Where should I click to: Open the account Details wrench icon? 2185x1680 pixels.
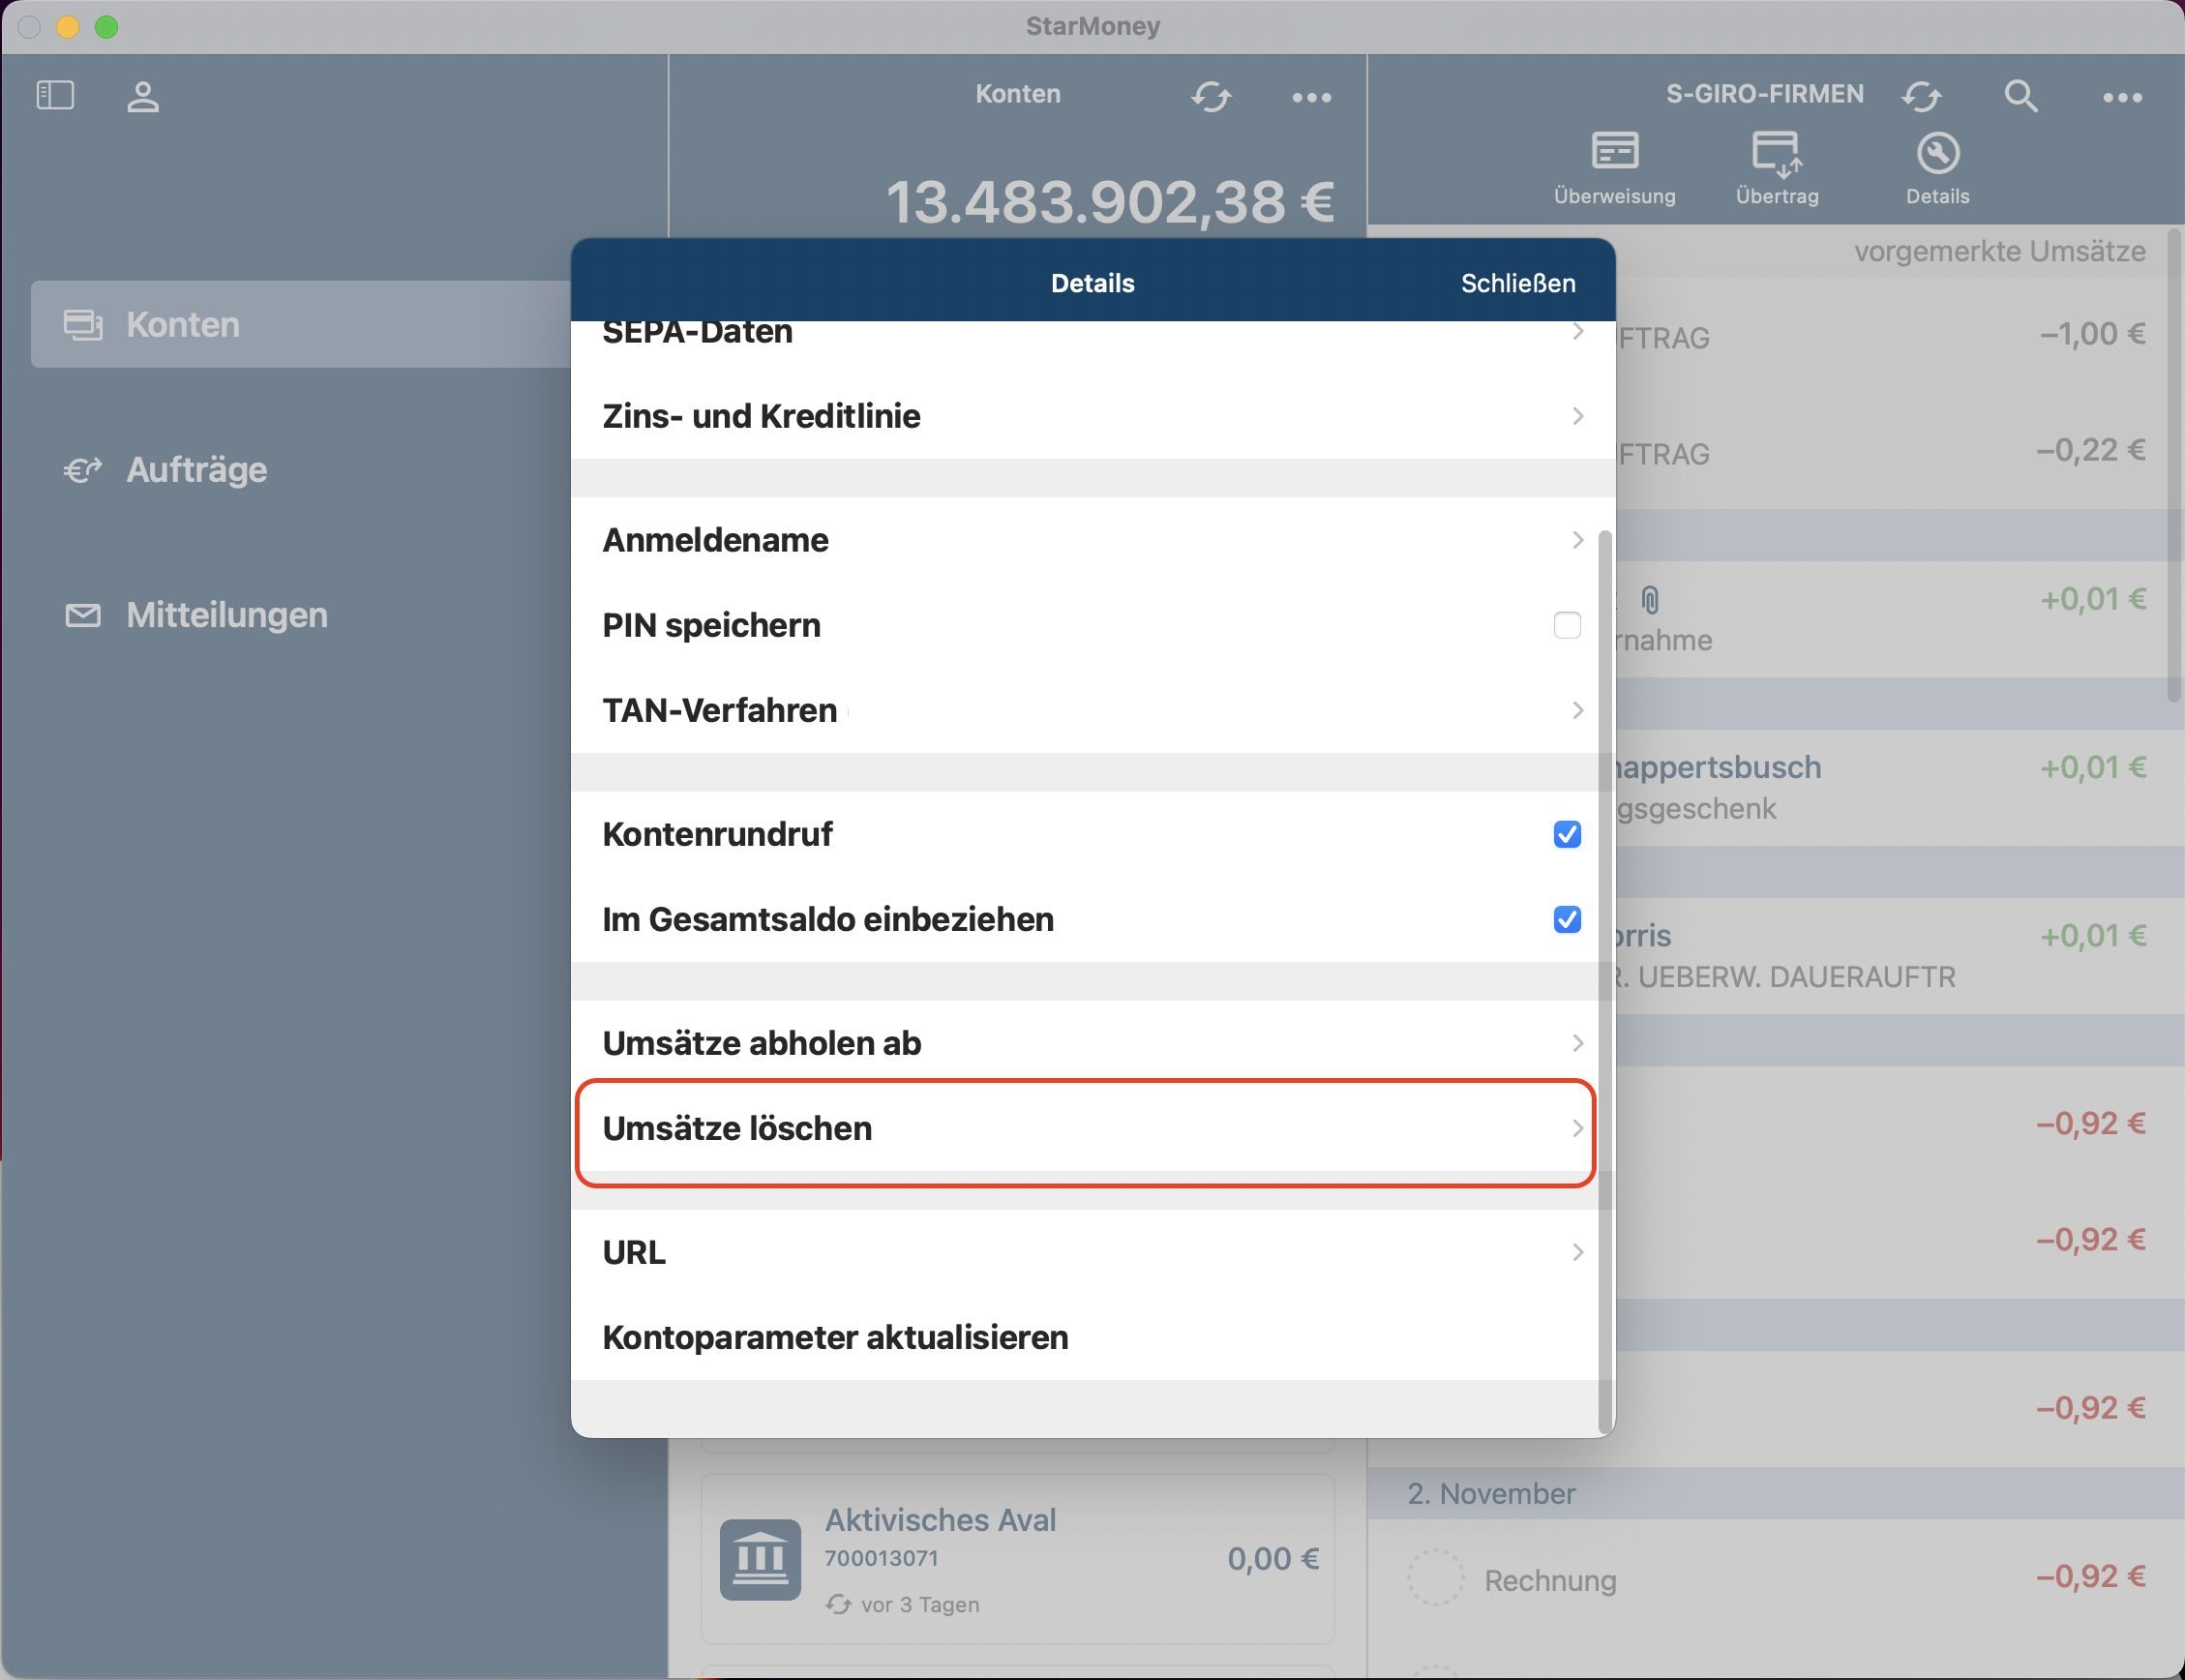(x=1937, y=153)
